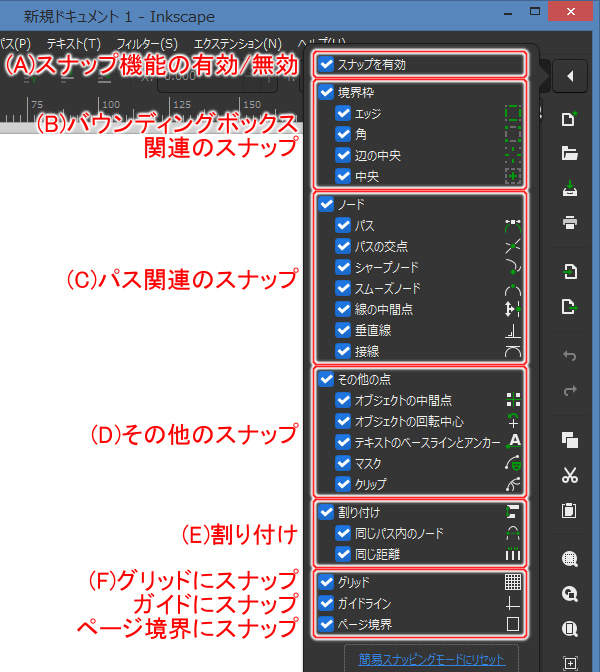Click the guideline icon beside ガイドライン
This screenshot has width=600, height=672.
click(x=513, y=603)
